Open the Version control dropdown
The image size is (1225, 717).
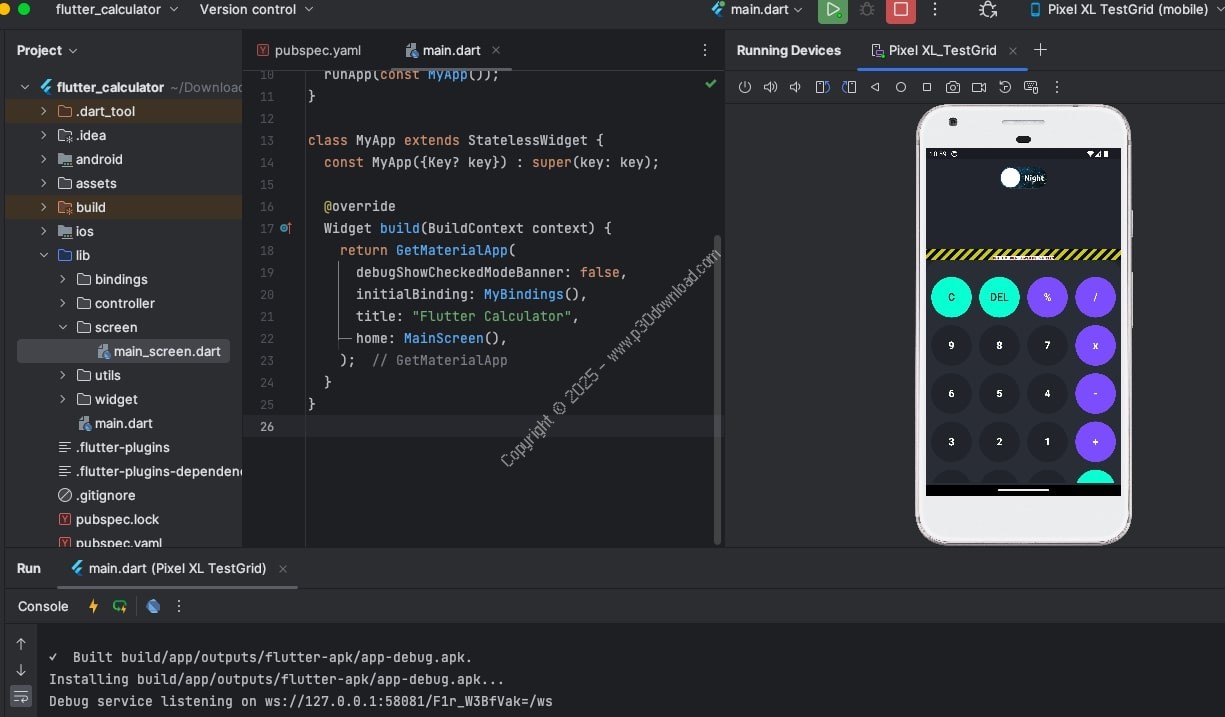tap(256, 10)
